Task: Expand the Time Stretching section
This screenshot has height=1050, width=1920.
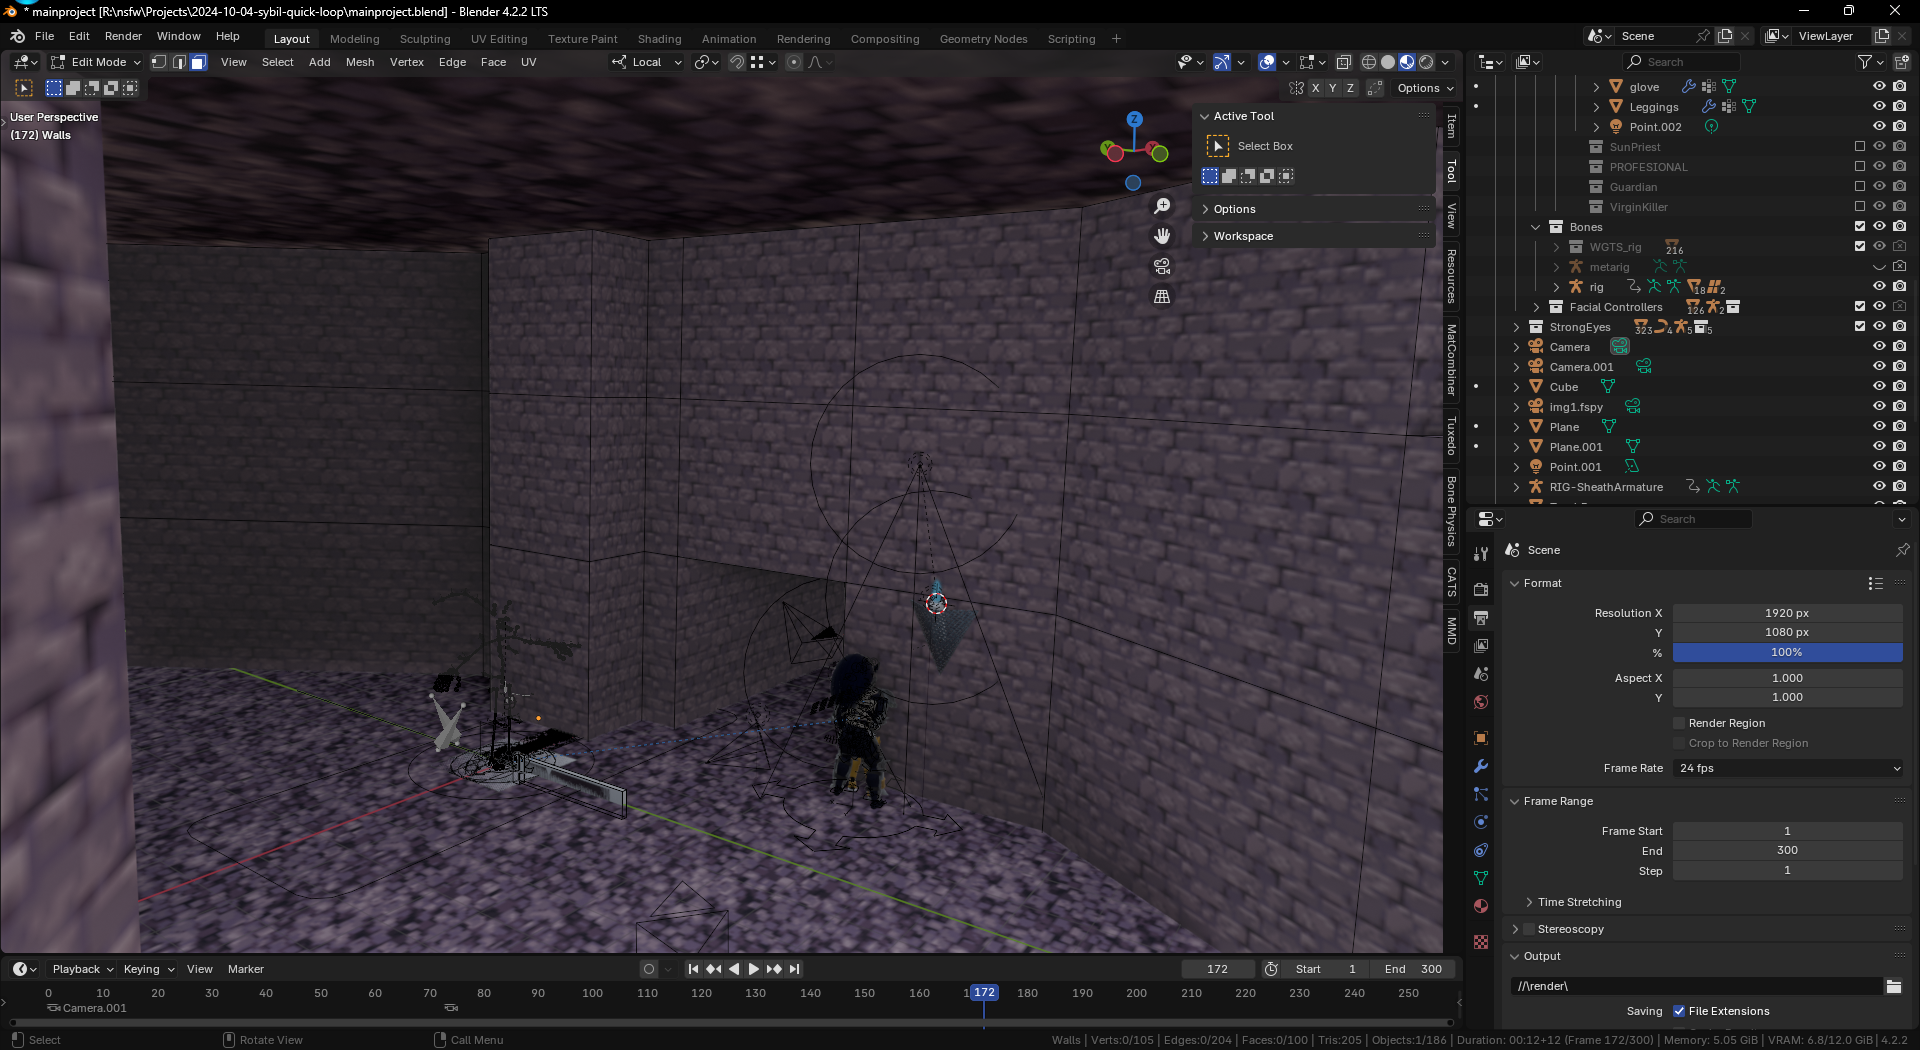Action: coord(1579,902)
